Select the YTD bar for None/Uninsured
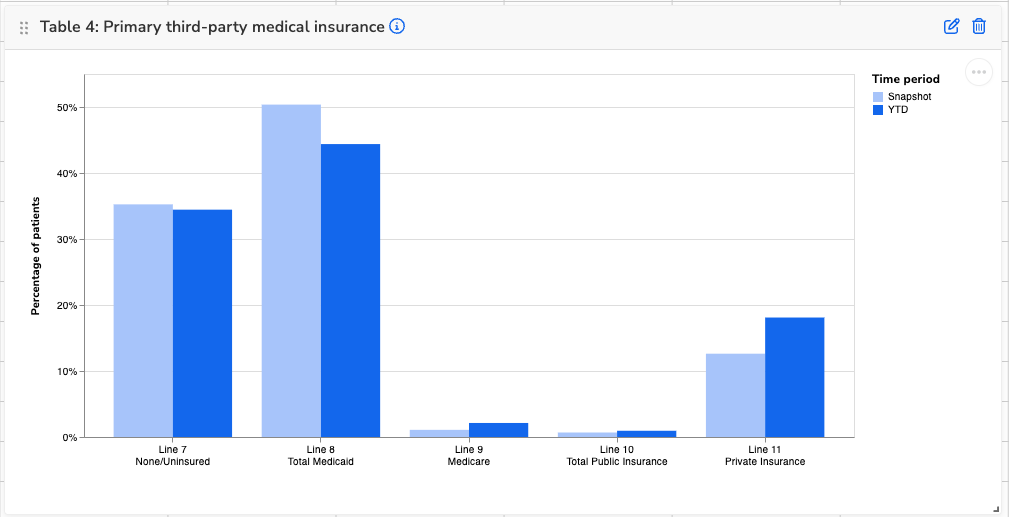The height and width of the screenshot is (517, 1009). pos(202,323)
